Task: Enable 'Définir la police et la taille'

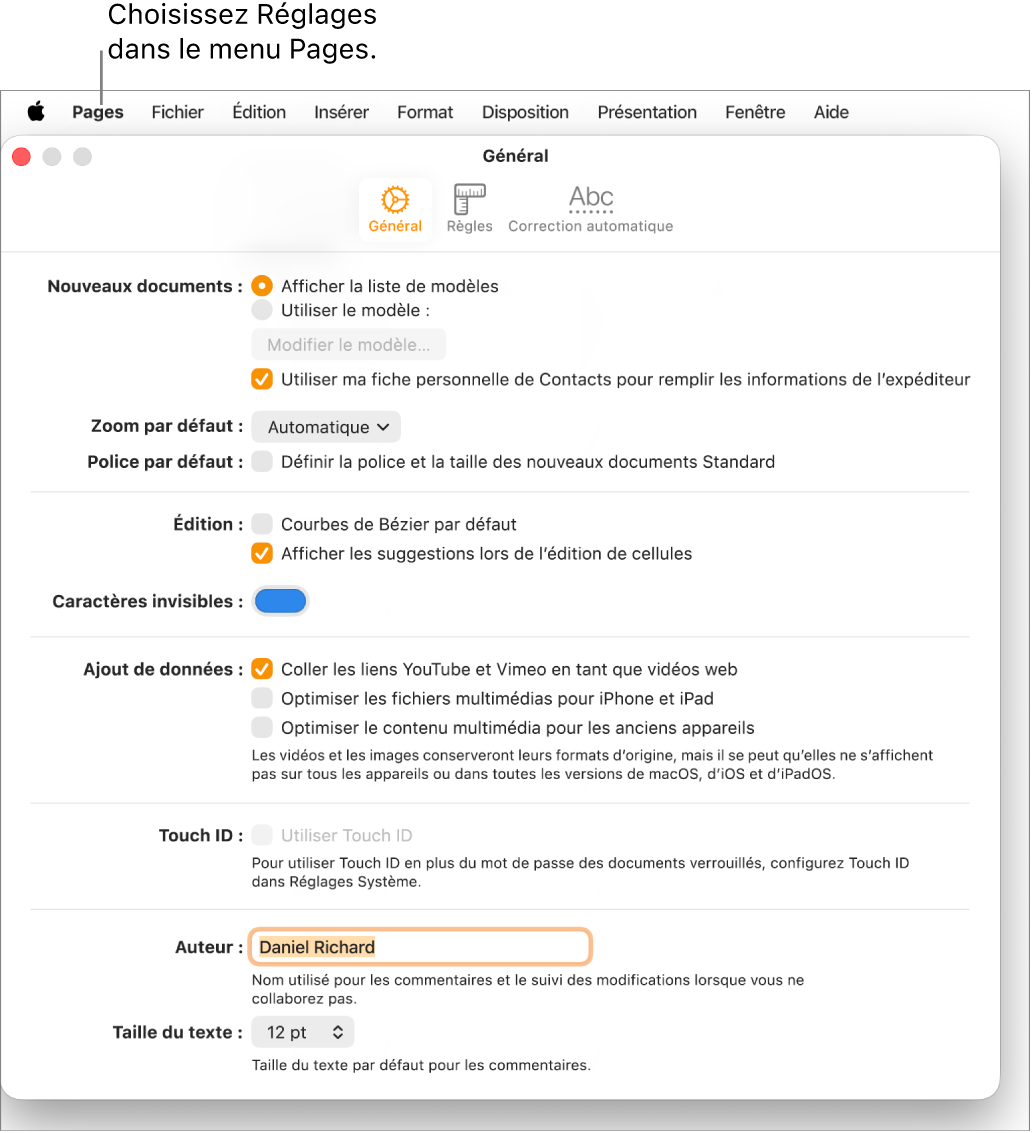Action: point(261,462)
